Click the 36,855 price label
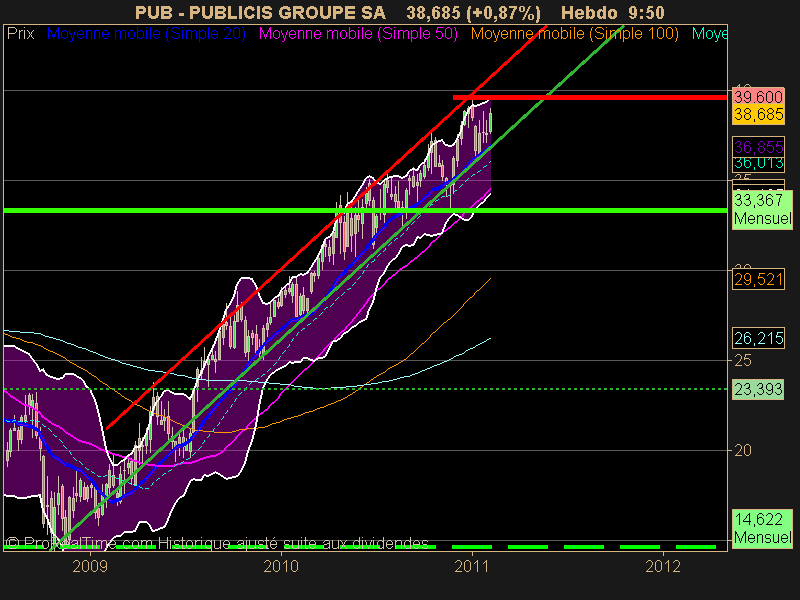The image size is (800, 600). coord(758,146)
